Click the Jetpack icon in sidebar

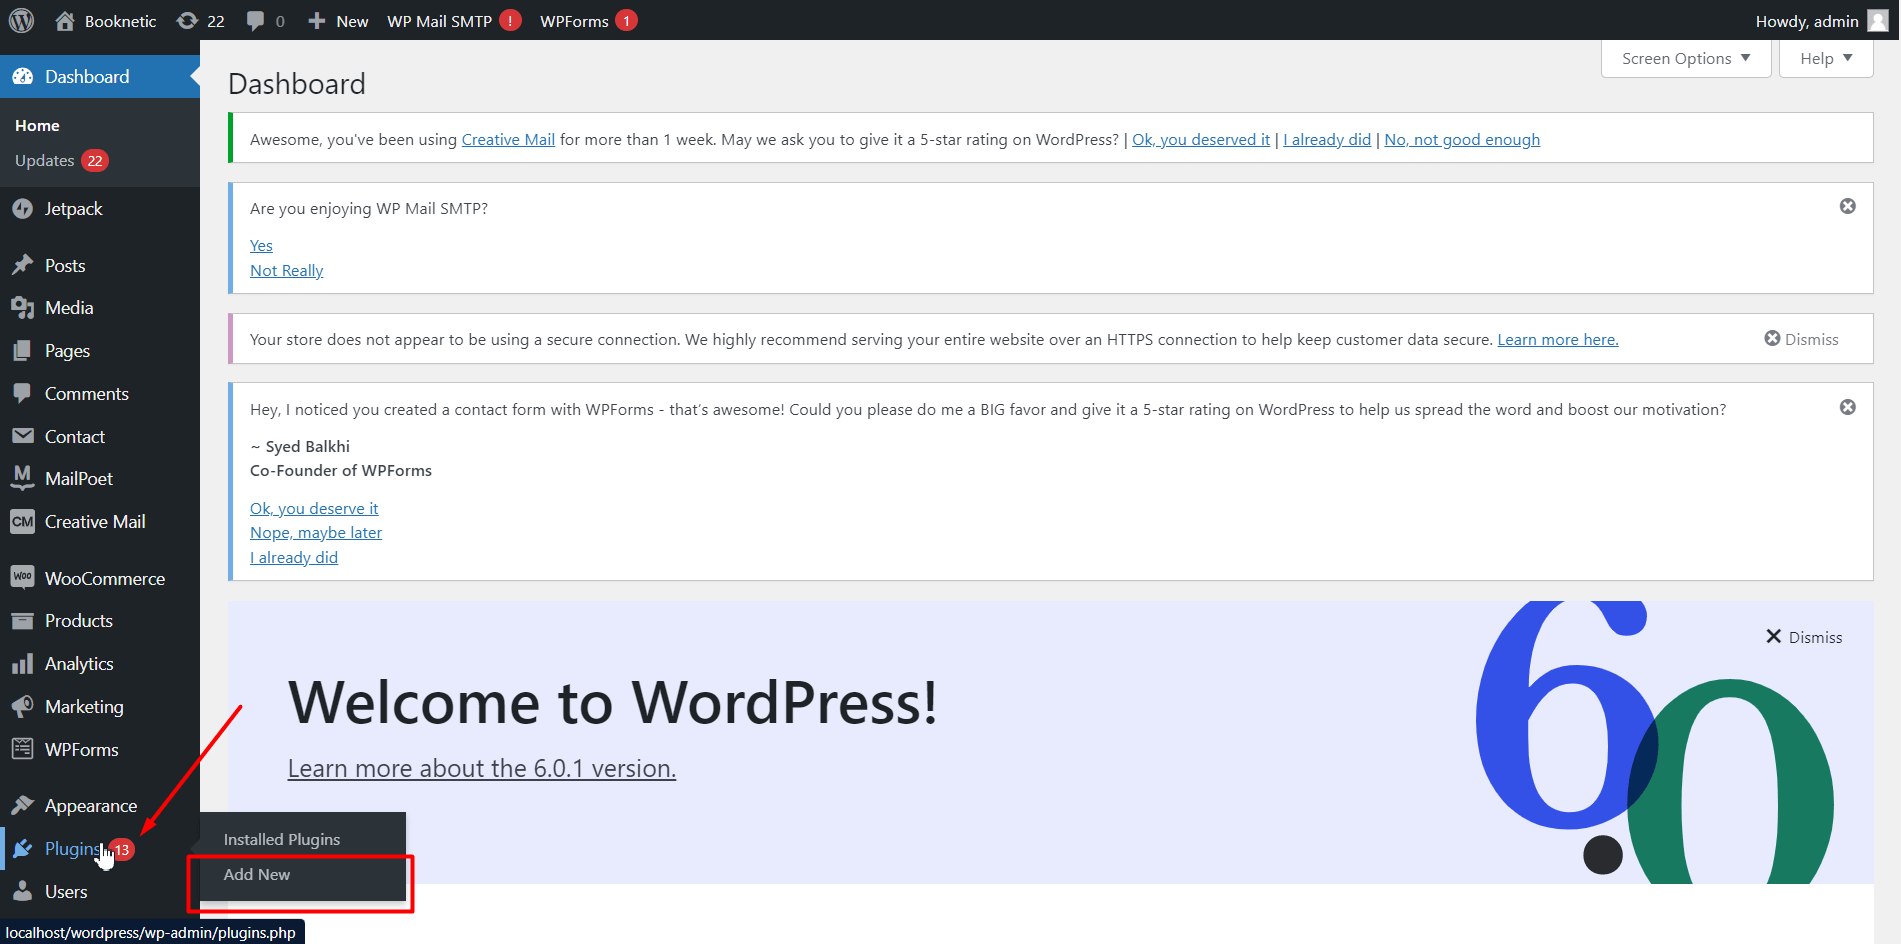tap(22, 209)
